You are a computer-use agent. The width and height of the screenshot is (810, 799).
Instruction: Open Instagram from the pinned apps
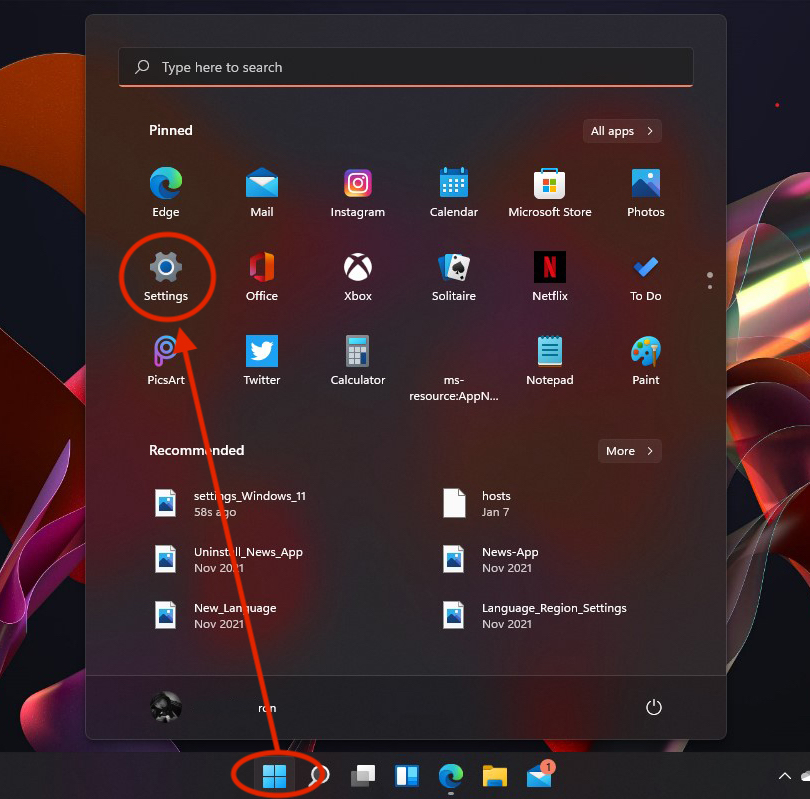357,192
